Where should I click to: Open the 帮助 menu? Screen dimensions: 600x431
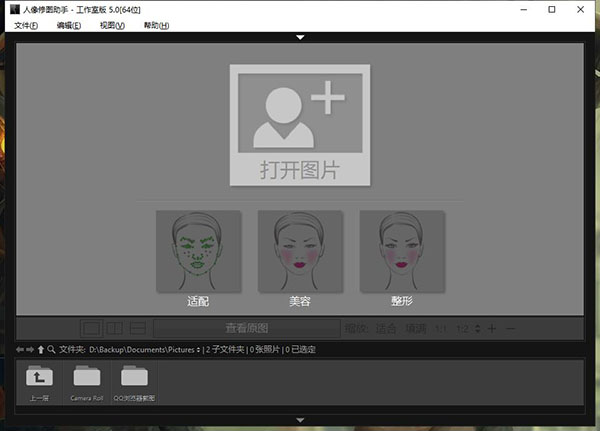156,26
